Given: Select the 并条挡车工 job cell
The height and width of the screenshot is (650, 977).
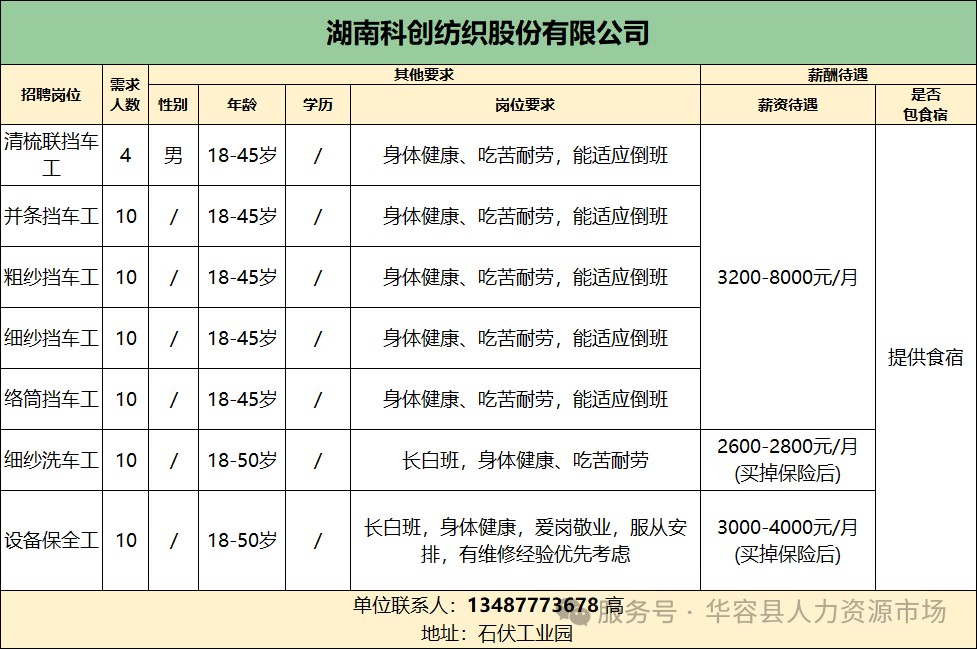Looking at the screenshot, I should [51, 216].
